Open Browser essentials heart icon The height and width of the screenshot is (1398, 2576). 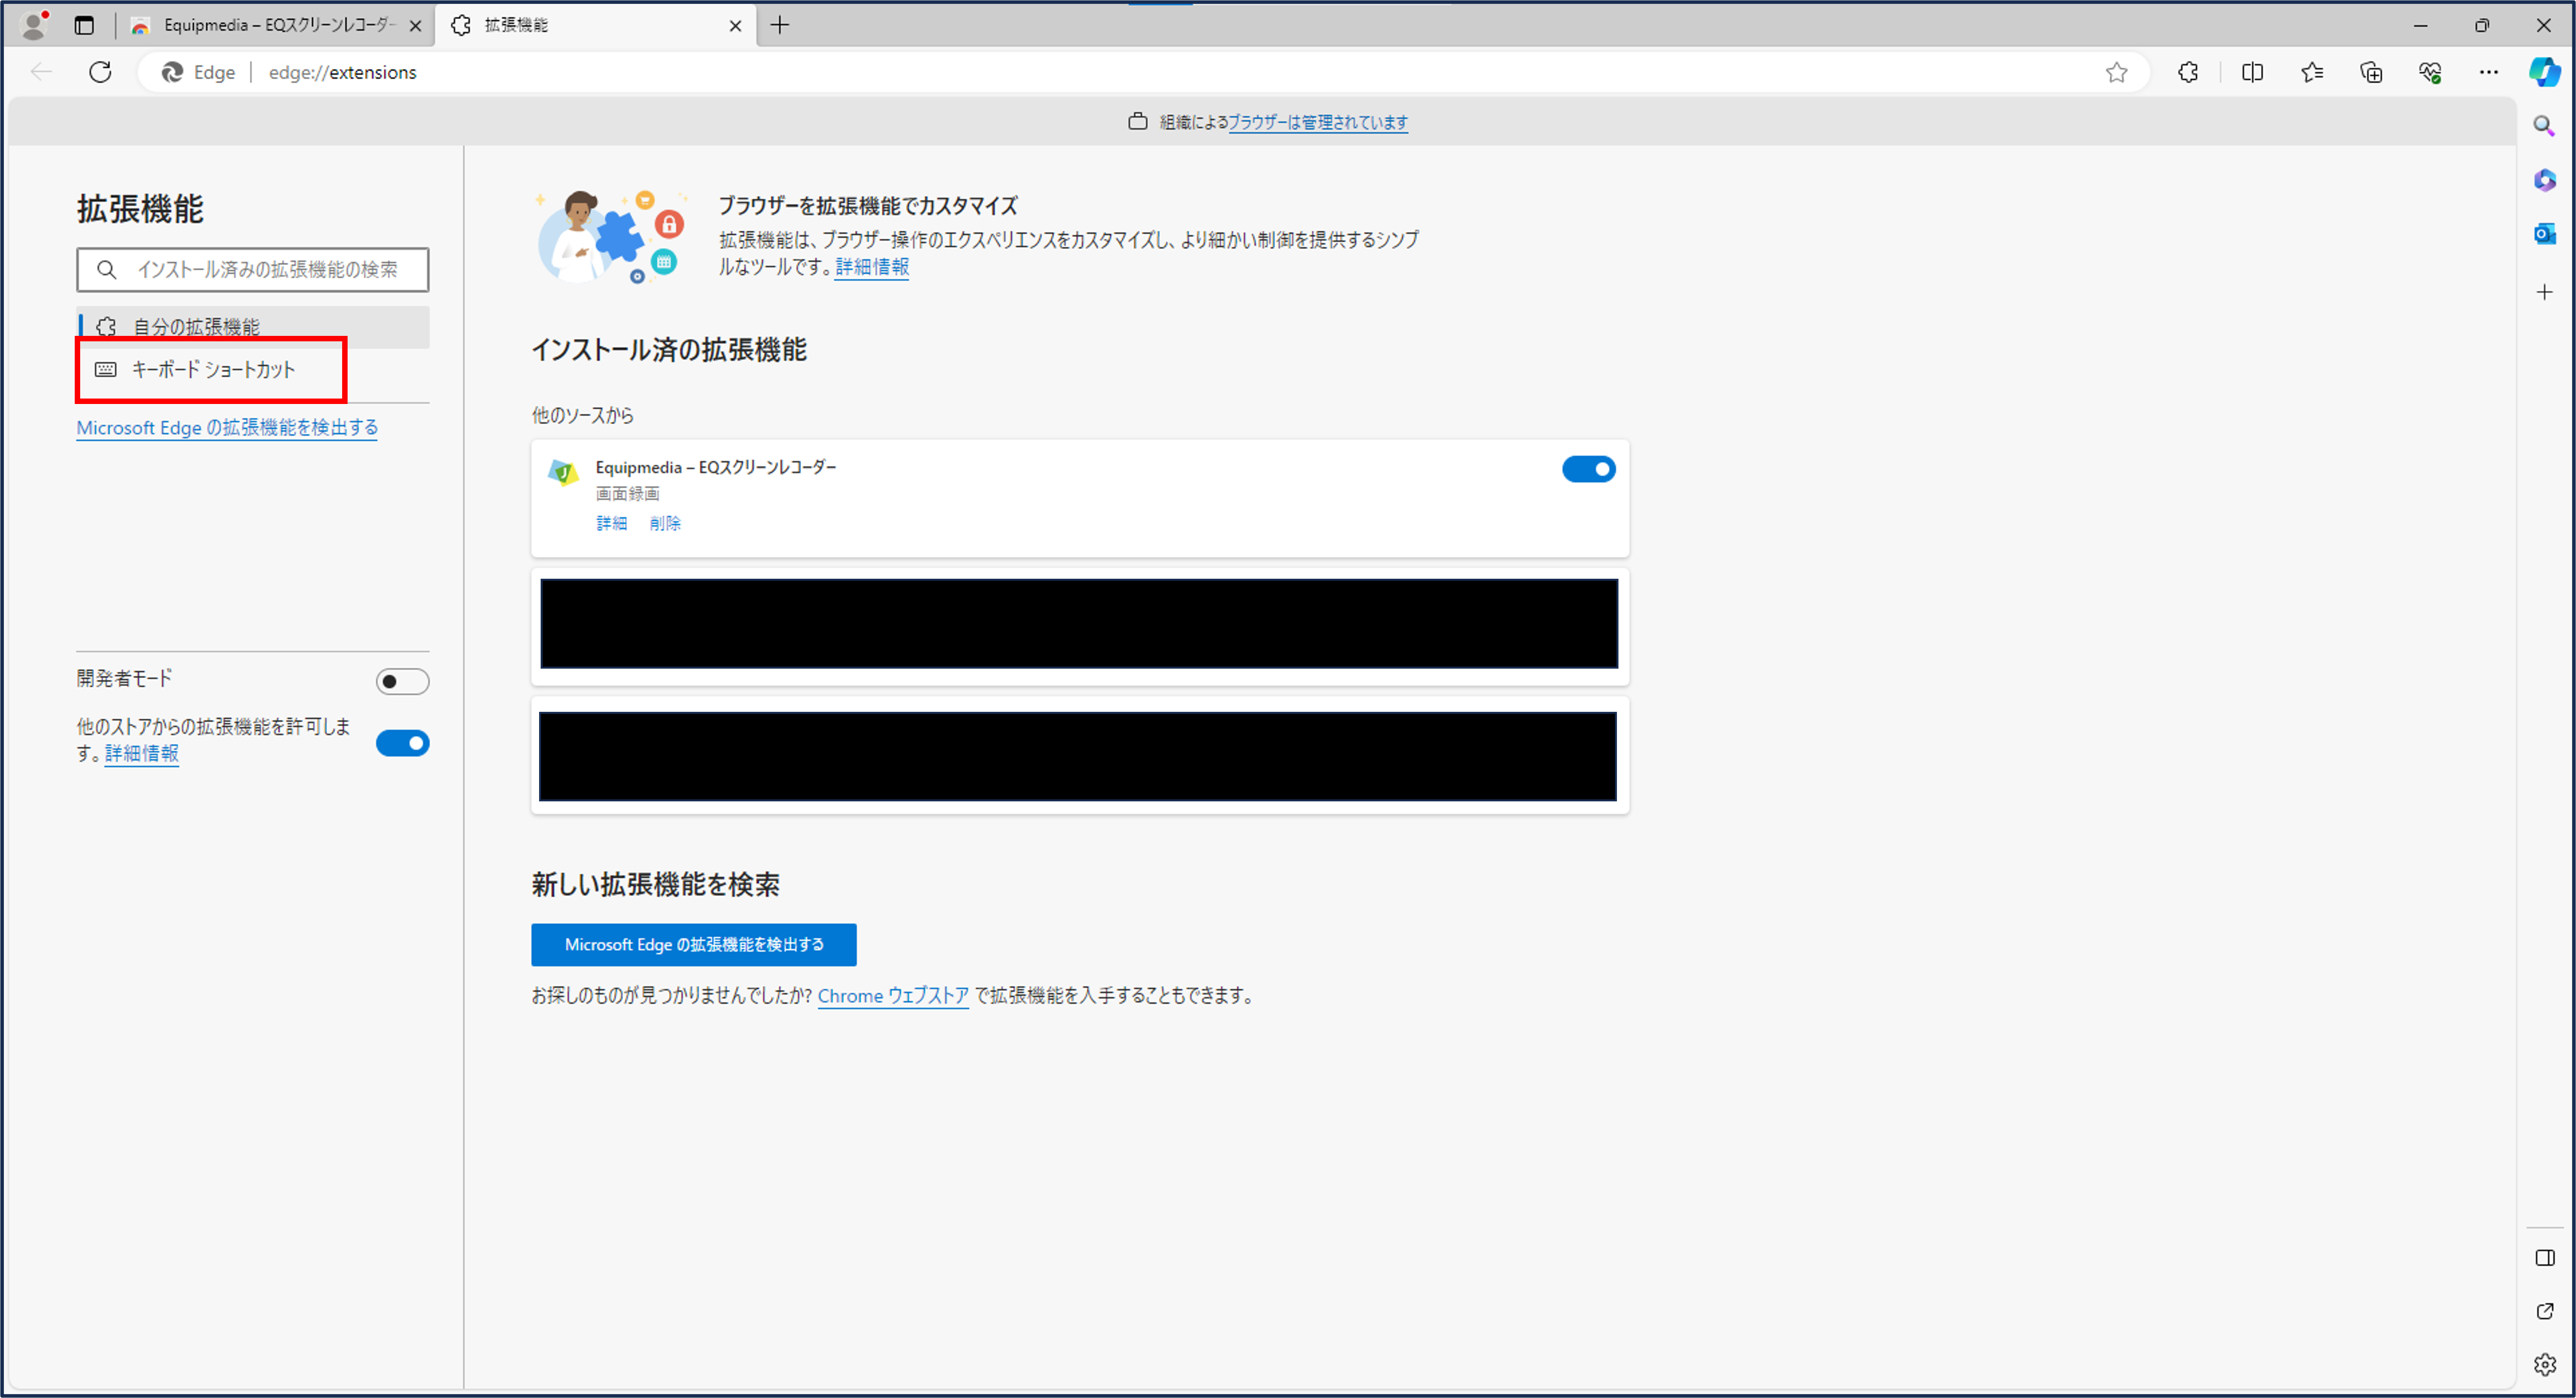pyautogui.click(x=2430, y=72)
